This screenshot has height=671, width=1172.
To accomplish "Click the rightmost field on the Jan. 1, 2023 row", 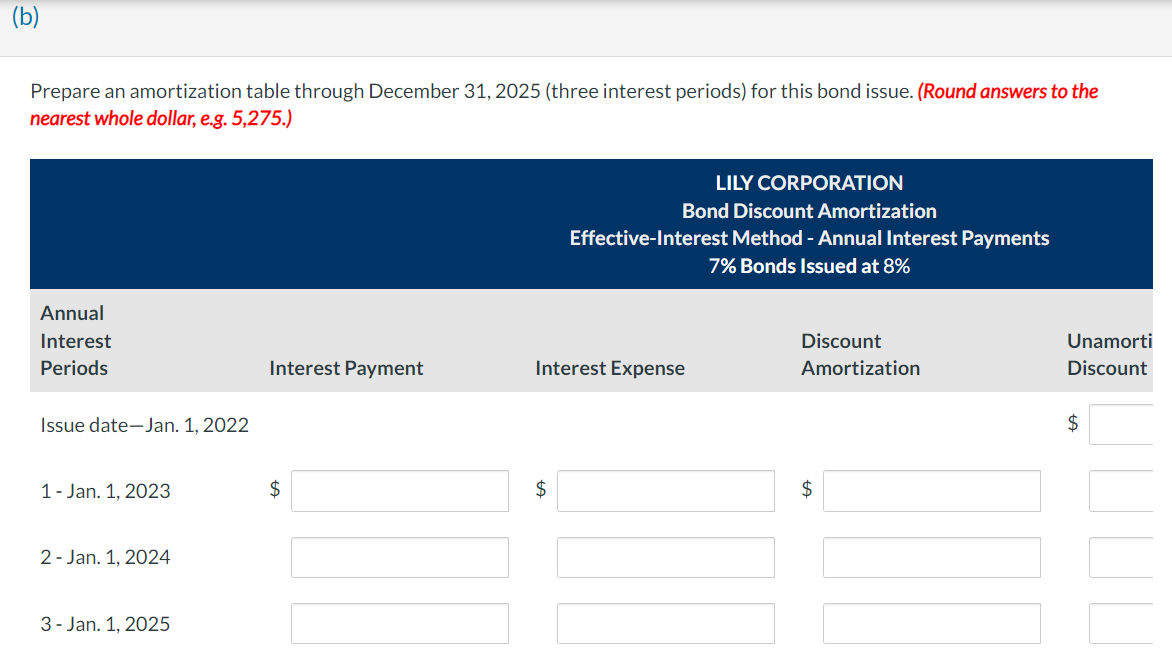I will [x=1130, y=490].
